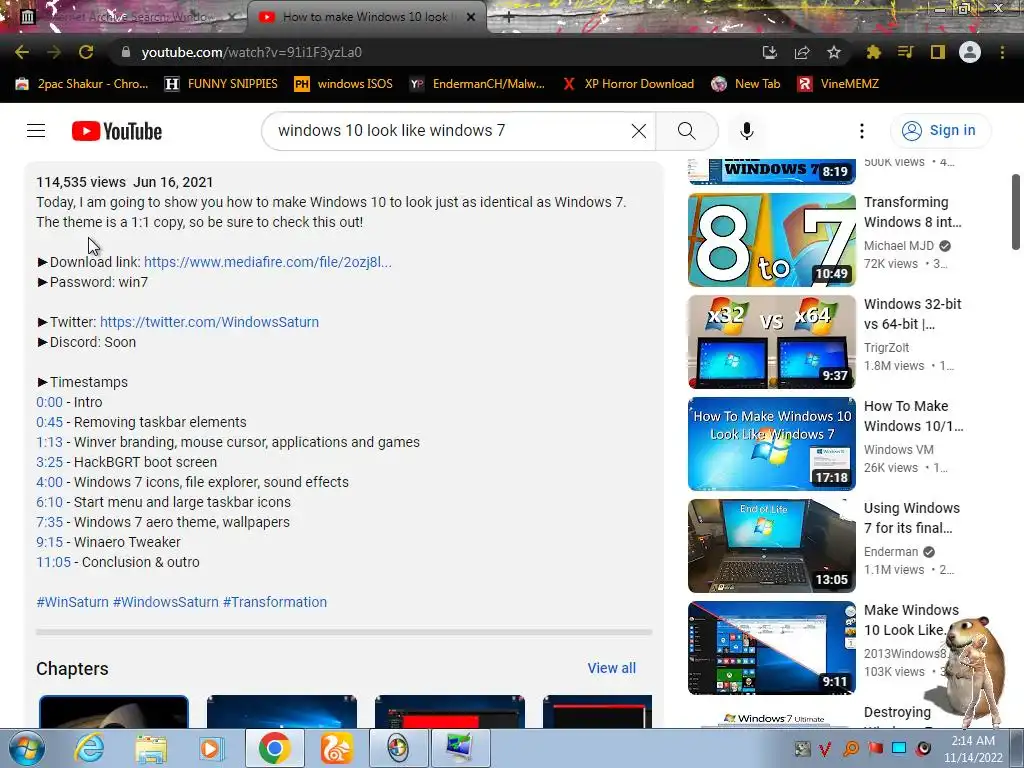Jump to timestamp 9:15 Winaero Tweaker
The height and width of the screenshot is (768, 1024).
50,543
